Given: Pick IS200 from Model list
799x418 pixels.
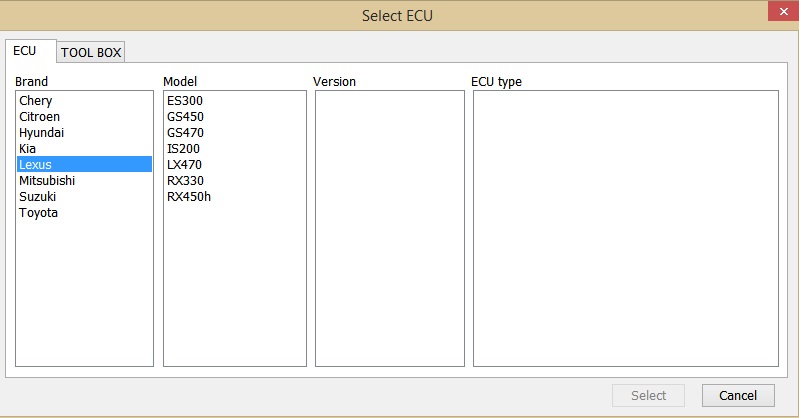Looking at the screenshot, I should point(184,149).
